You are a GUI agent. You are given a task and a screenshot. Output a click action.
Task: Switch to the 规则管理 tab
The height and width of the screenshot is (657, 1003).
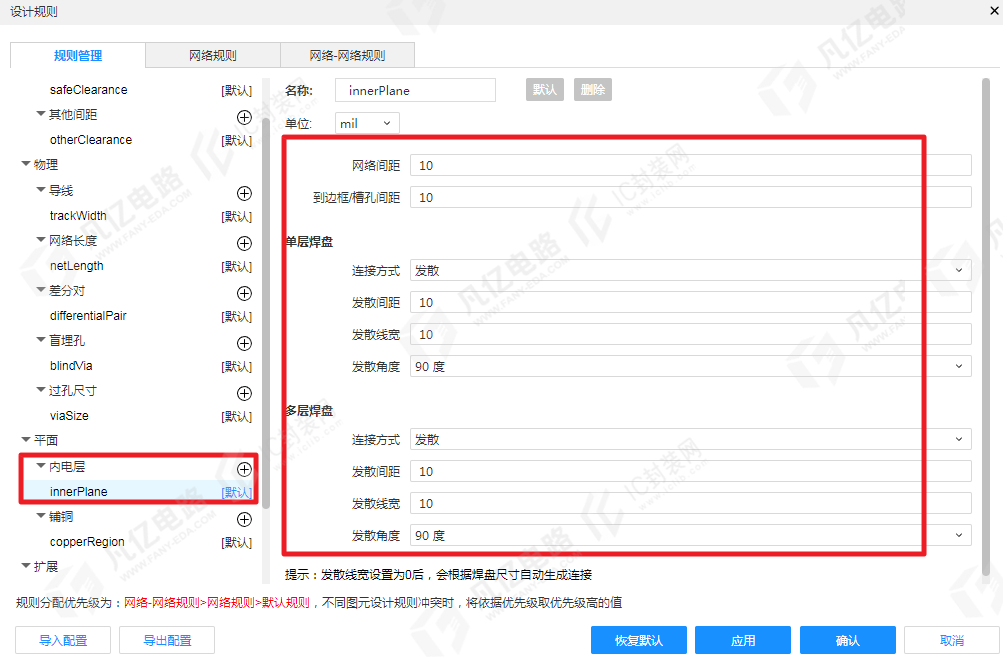point(78,56)
